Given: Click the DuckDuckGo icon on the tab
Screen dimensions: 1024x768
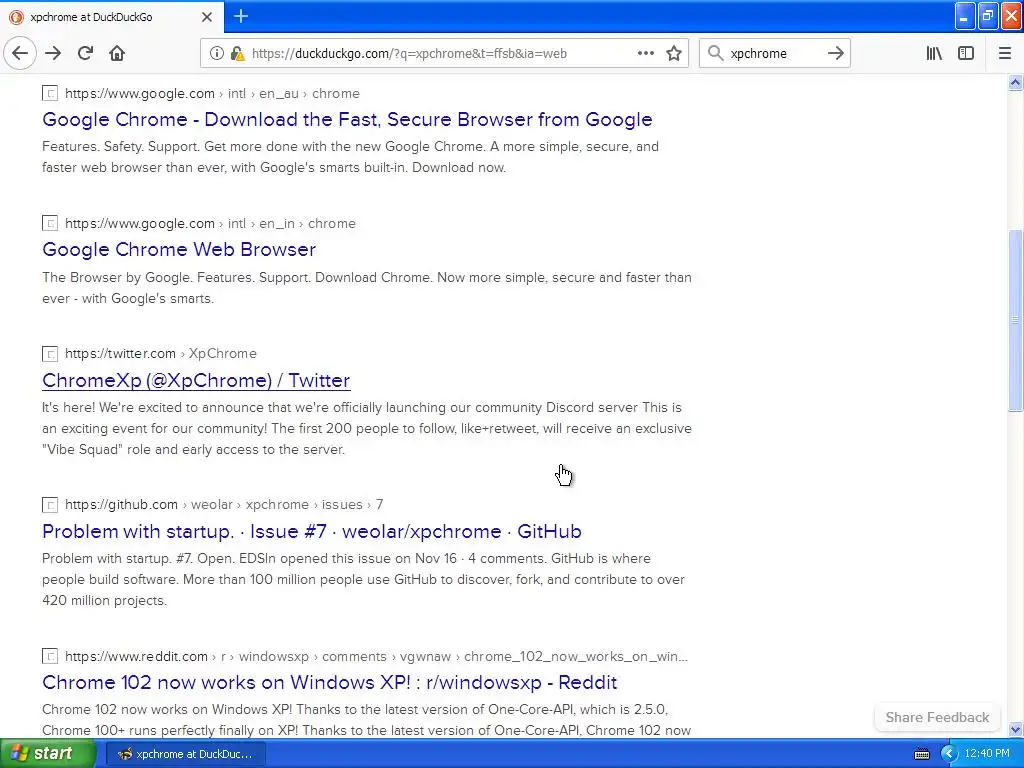Looking at the screenshot, I should tap(16, 17).
